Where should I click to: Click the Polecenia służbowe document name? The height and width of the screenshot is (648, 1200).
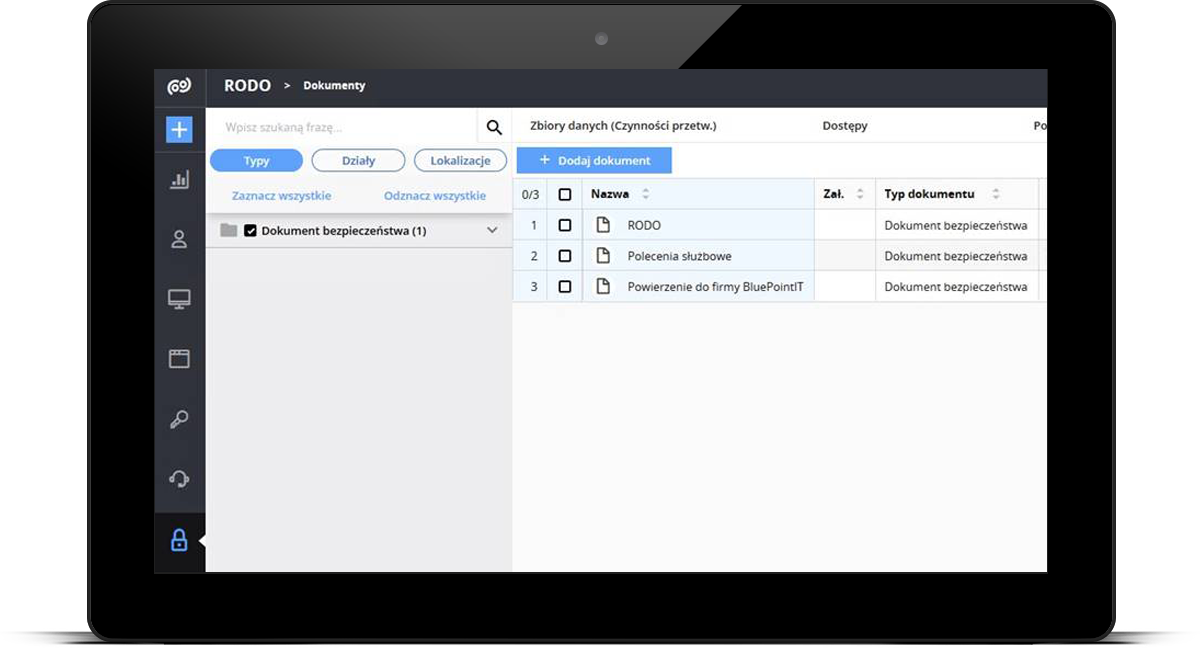click(679, 256)
